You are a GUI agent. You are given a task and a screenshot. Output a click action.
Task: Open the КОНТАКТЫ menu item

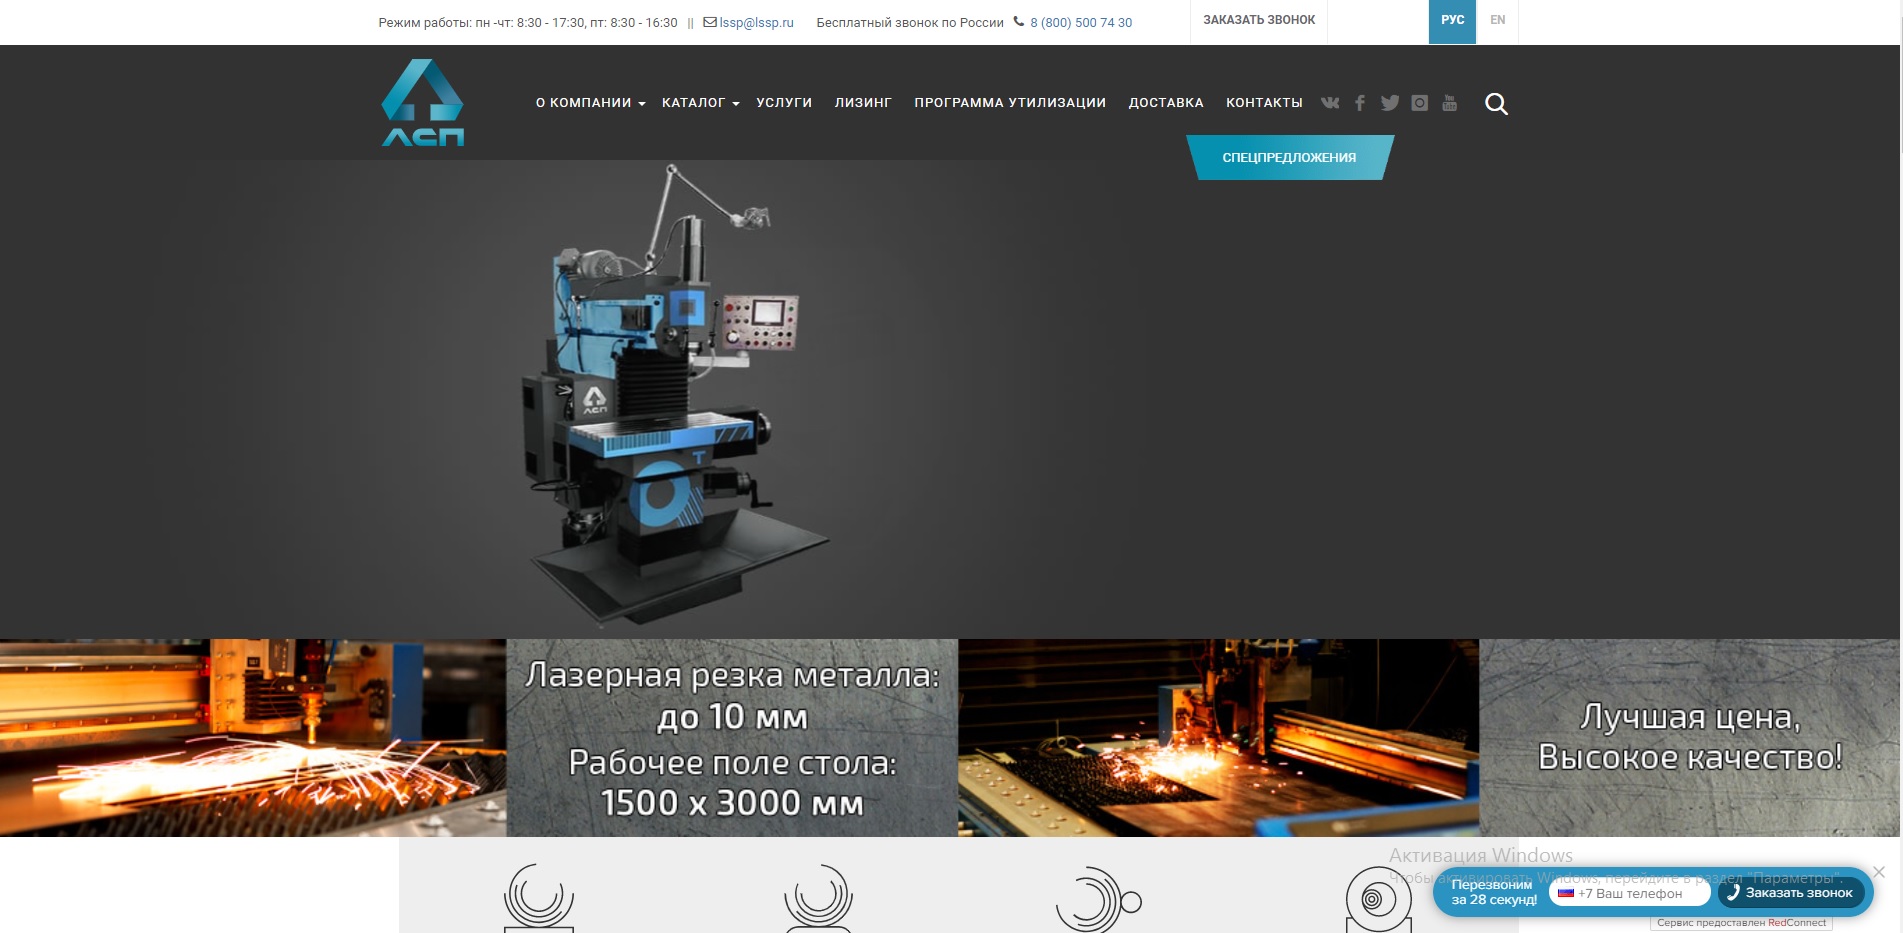(1264, 103)
